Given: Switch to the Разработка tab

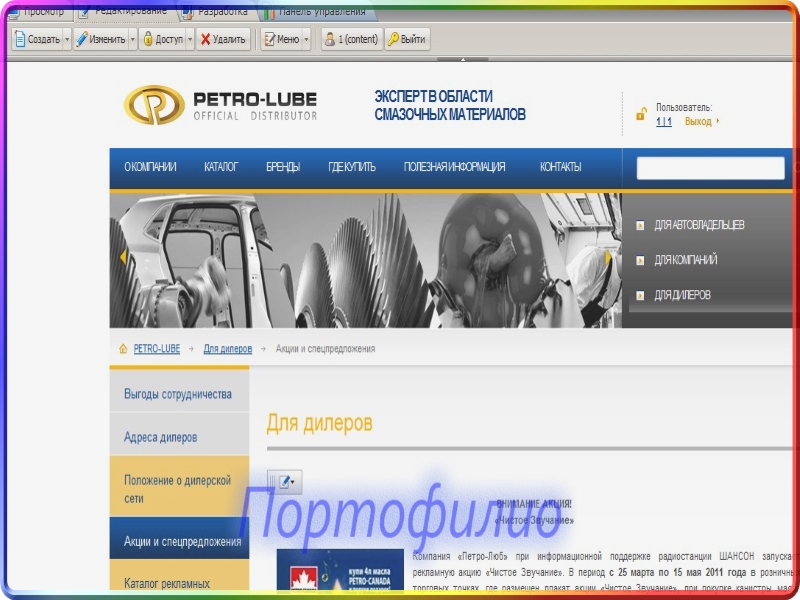Looking at the screenshot, I should pyautogui.click(x=217, y=12).
